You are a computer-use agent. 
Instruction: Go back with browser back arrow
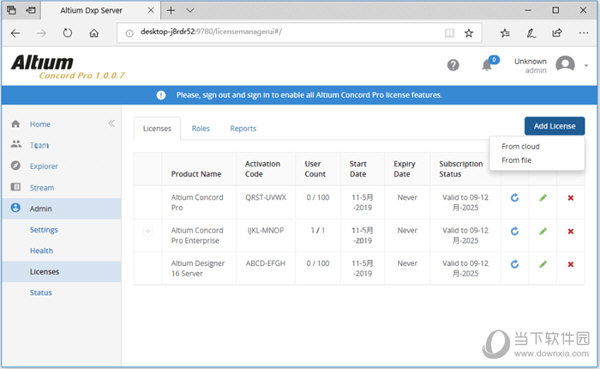point(15,33)
